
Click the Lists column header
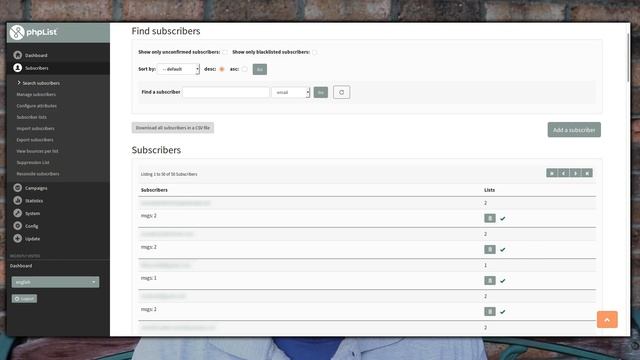(x=489, y=190)
